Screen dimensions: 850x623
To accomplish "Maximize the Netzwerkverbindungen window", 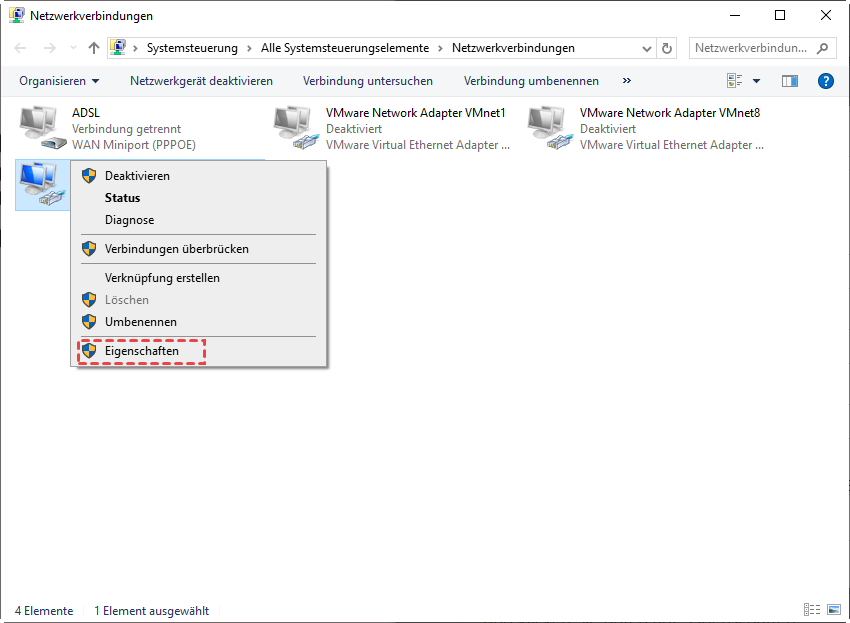I will click(780, 15).
